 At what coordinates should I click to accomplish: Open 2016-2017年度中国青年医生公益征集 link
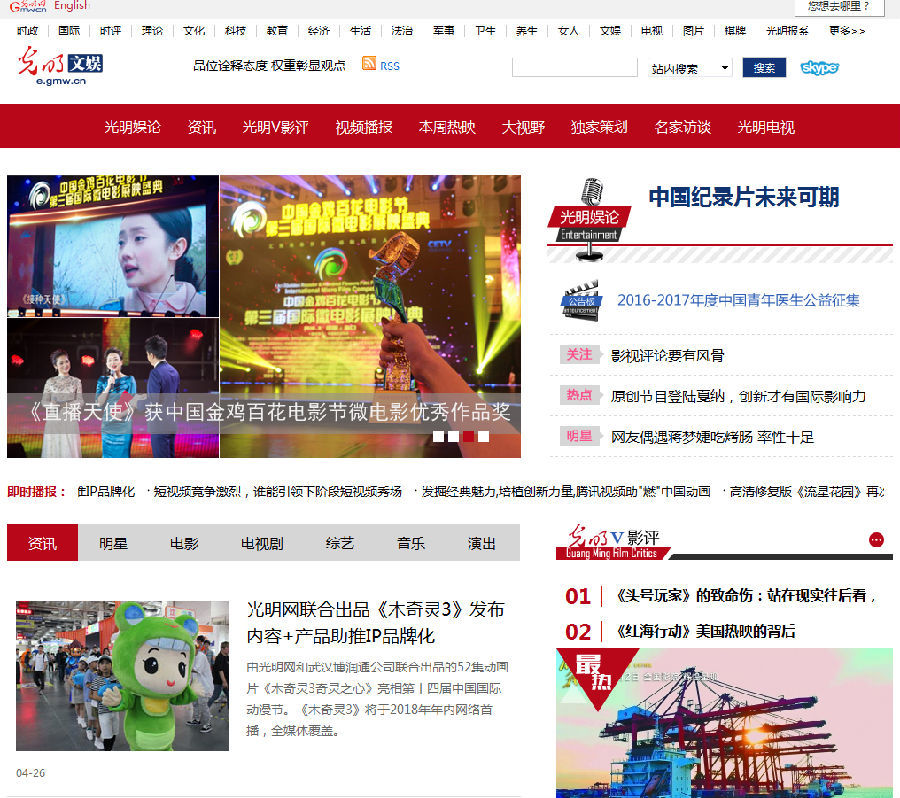738,300
